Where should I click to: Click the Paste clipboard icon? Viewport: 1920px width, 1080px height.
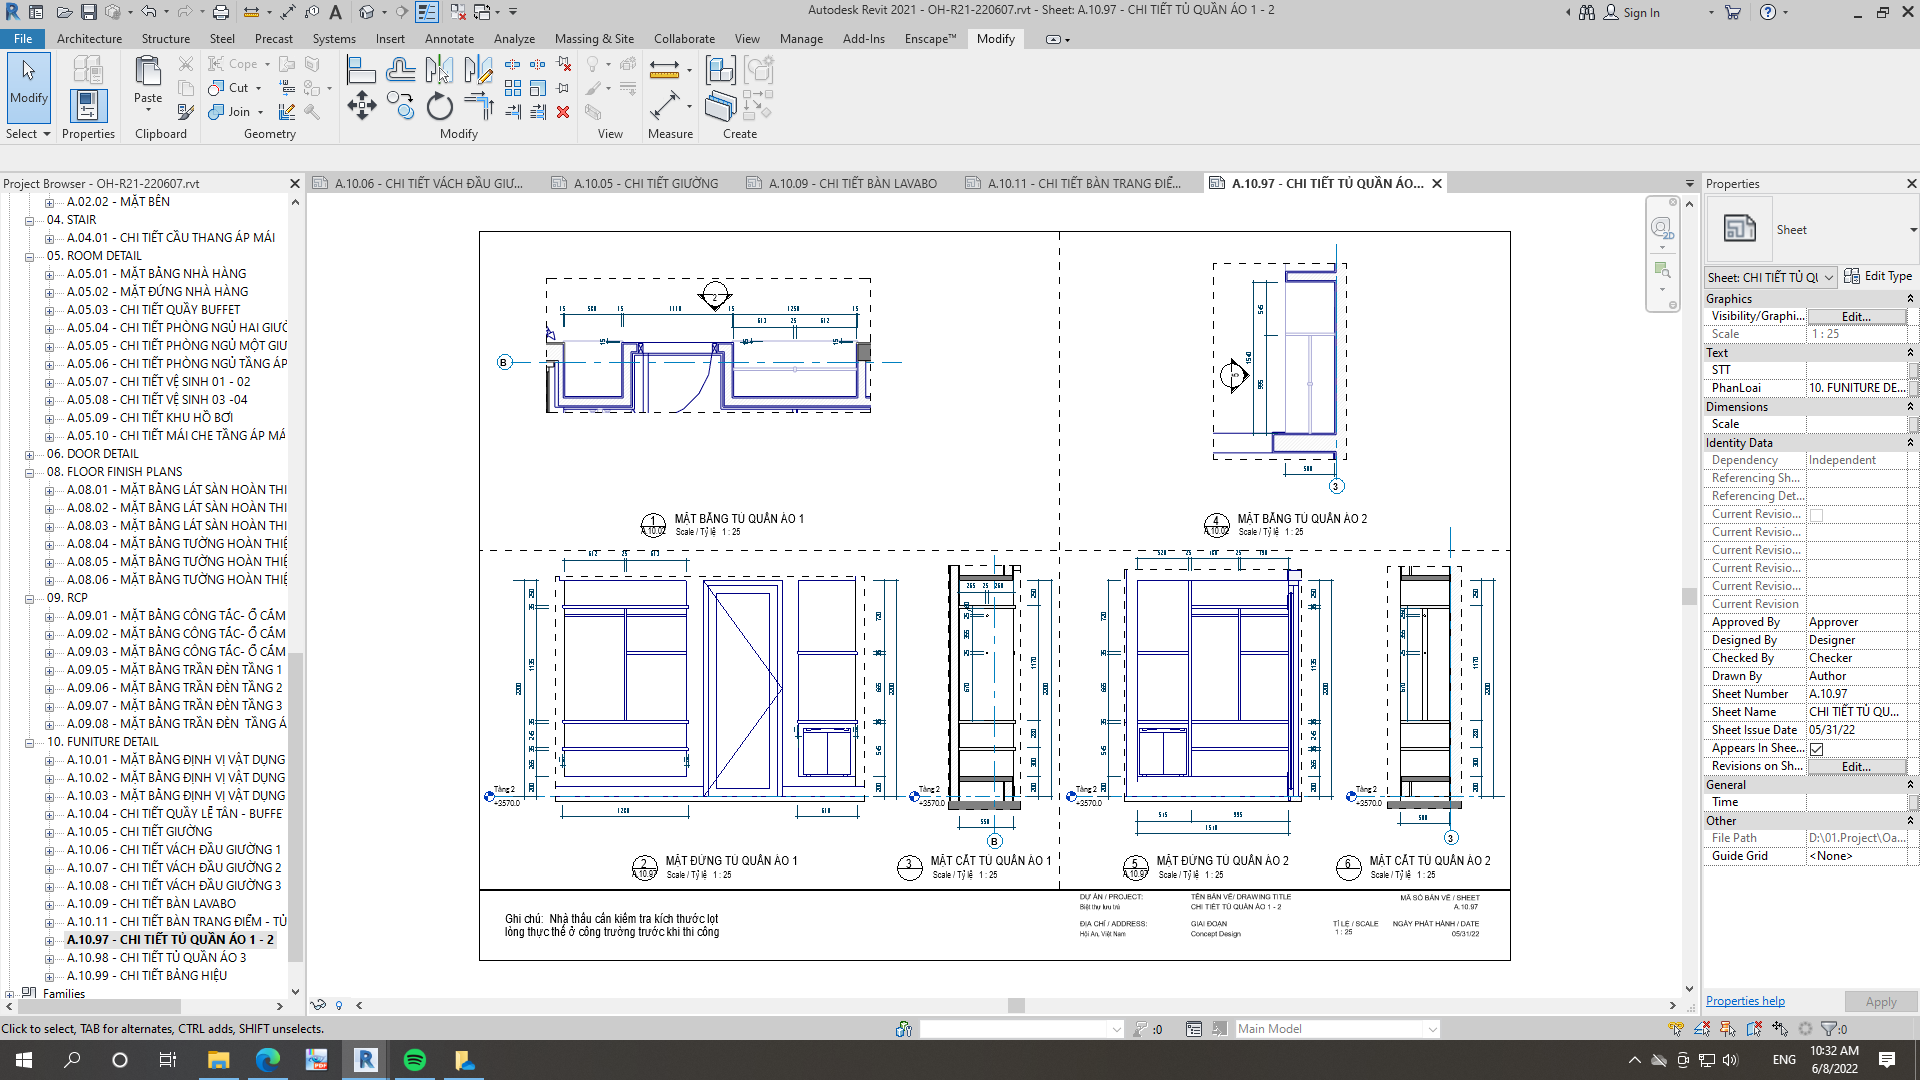coord(148,72)
